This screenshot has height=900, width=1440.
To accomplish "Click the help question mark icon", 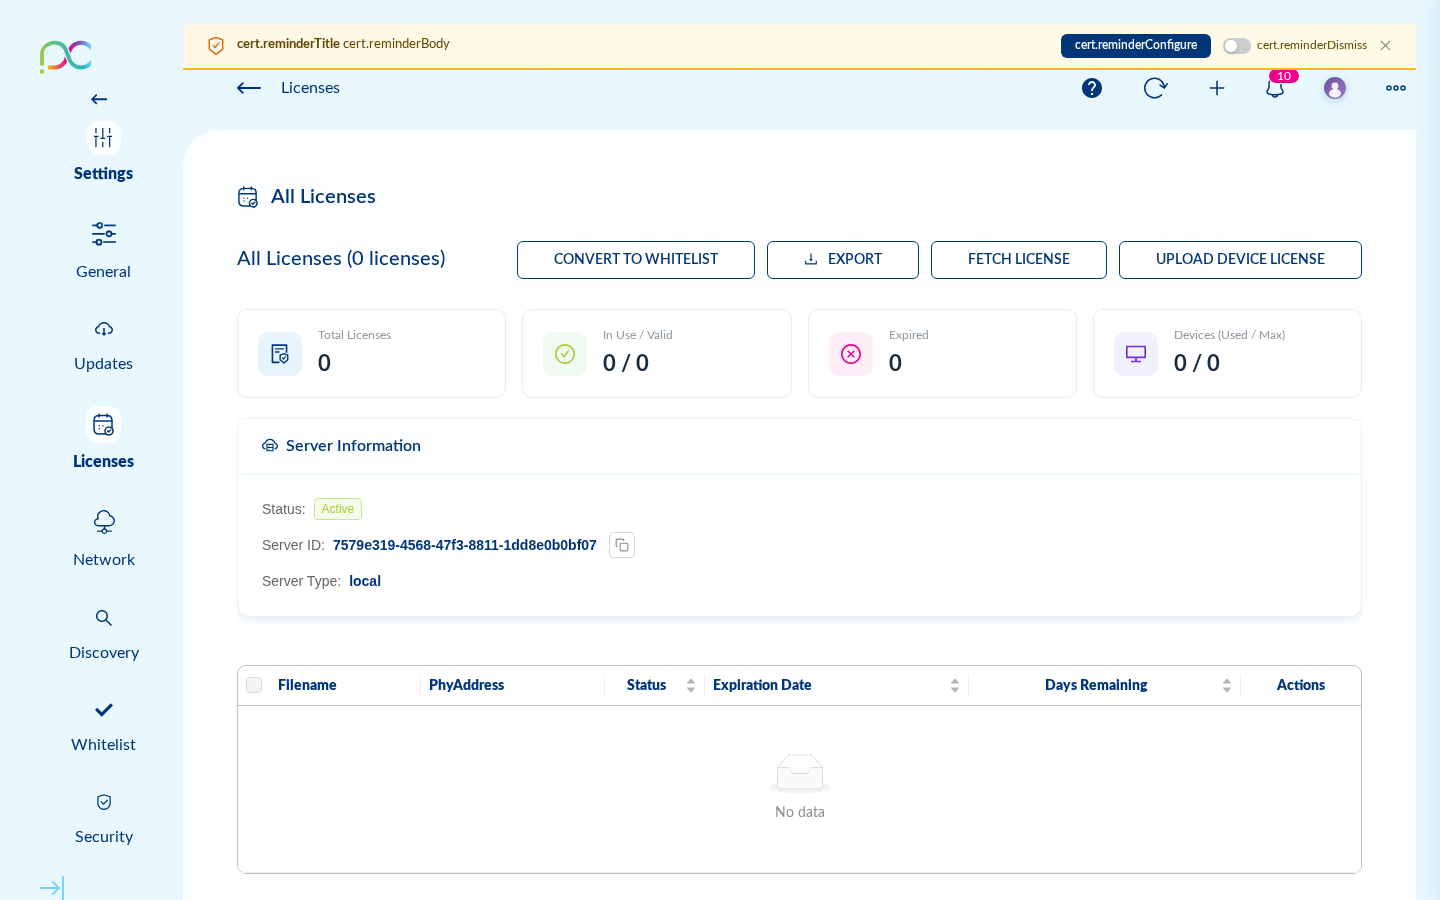I will 1092,88.
